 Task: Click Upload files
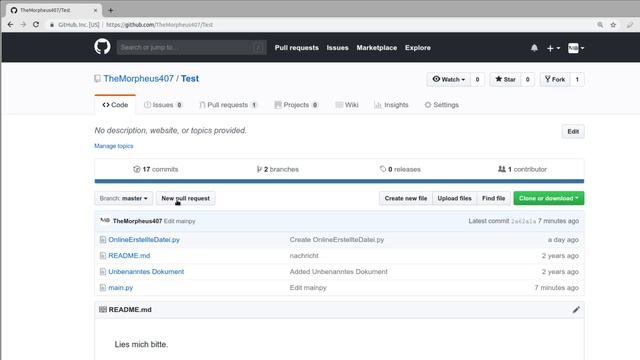click(454, 198)
